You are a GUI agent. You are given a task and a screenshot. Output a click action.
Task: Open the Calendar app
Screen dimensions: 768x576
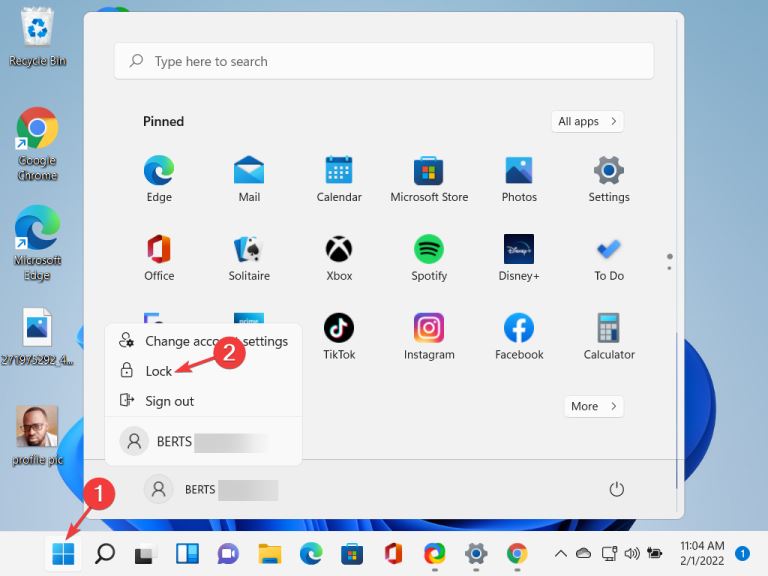339,178
